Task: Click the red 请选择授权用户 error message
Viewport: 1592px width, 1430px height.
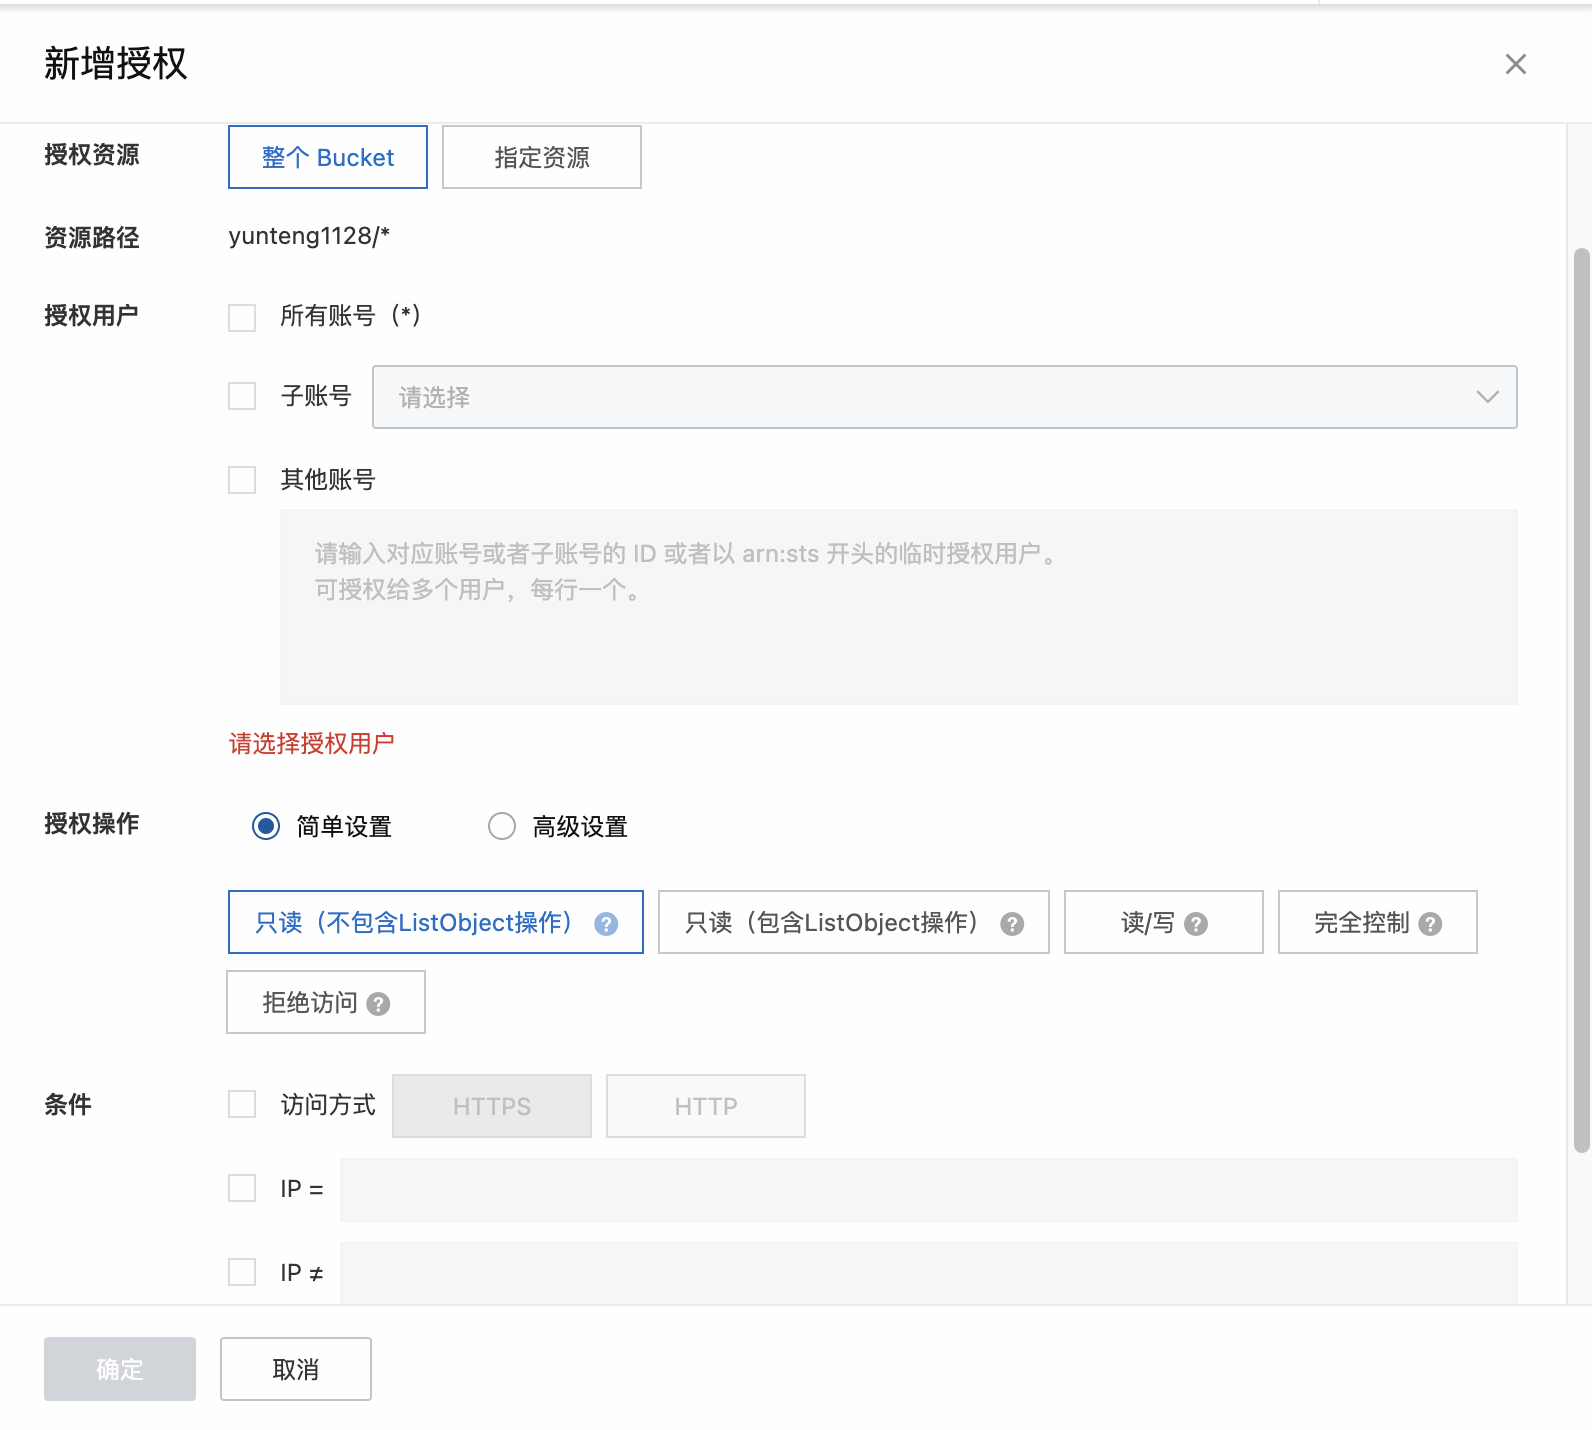Action: click(x=312, y=743)
